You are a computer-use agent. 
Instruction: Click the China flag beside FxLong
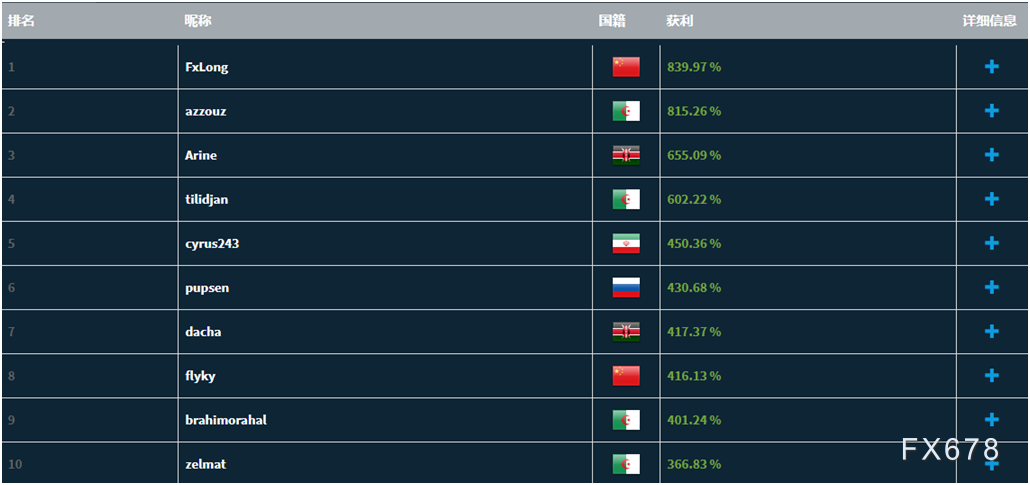(626, 67)
